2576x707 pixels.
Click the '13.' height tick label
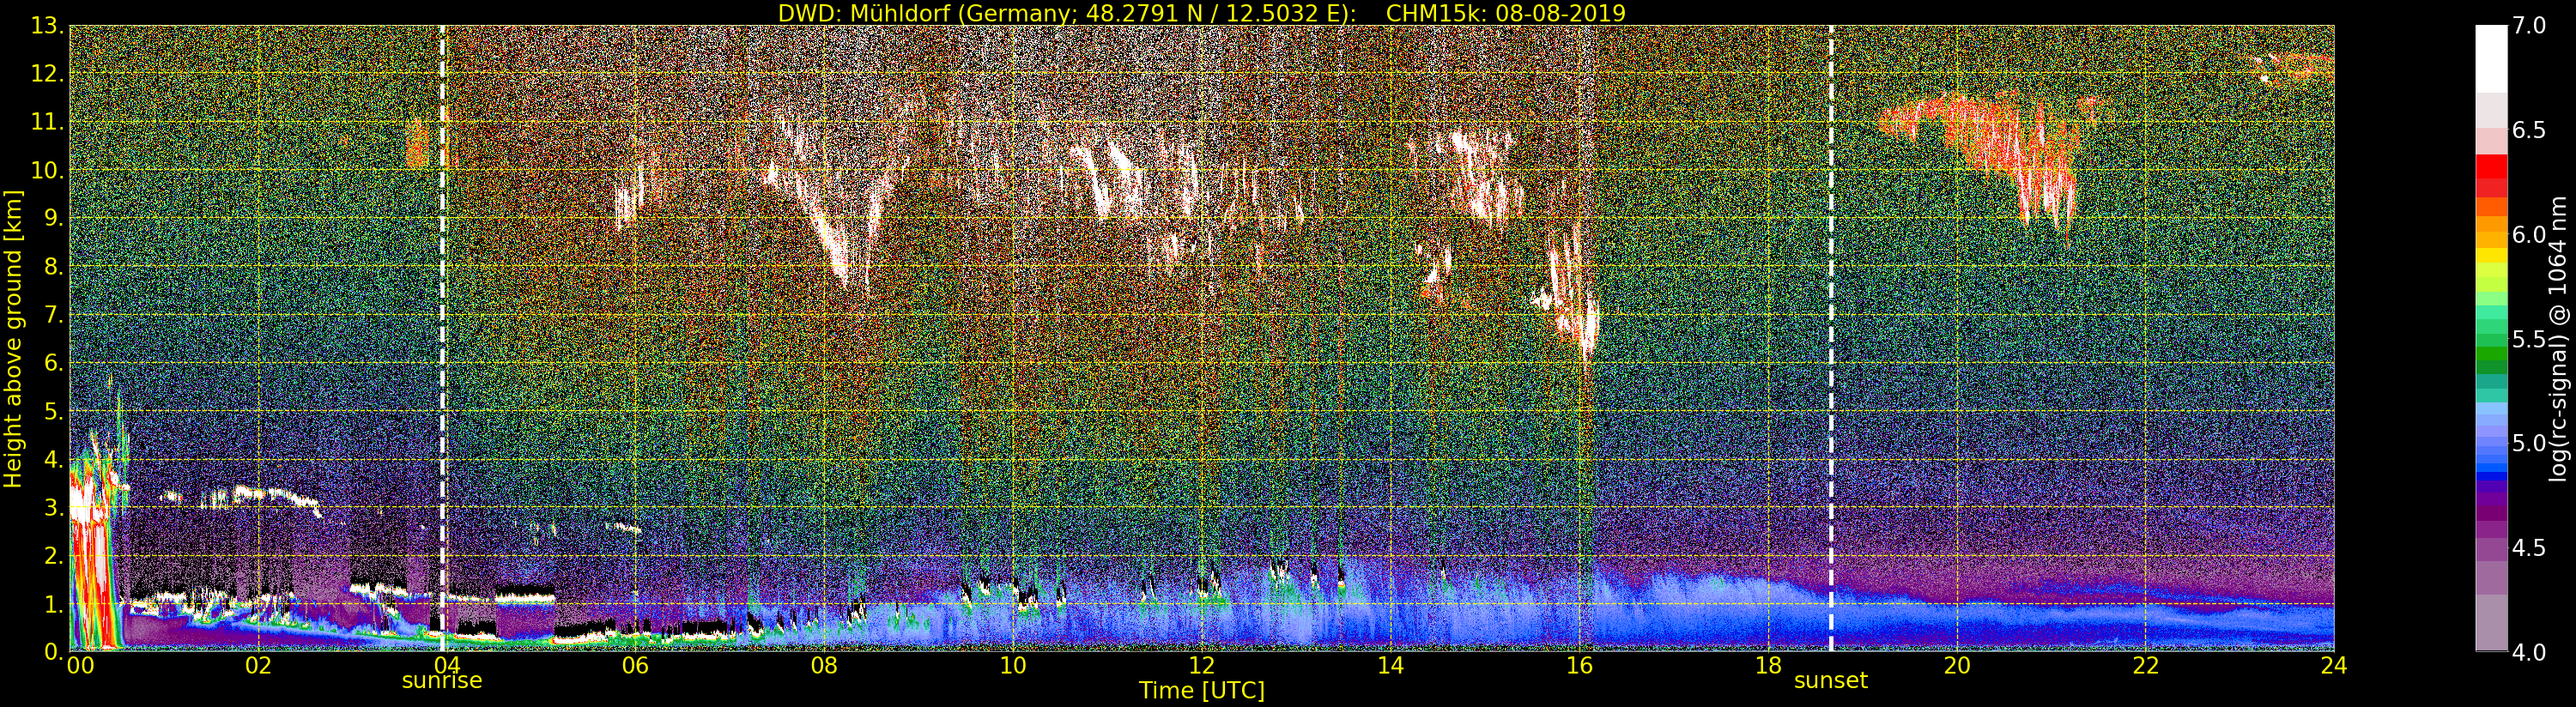(x=47, y=26)
